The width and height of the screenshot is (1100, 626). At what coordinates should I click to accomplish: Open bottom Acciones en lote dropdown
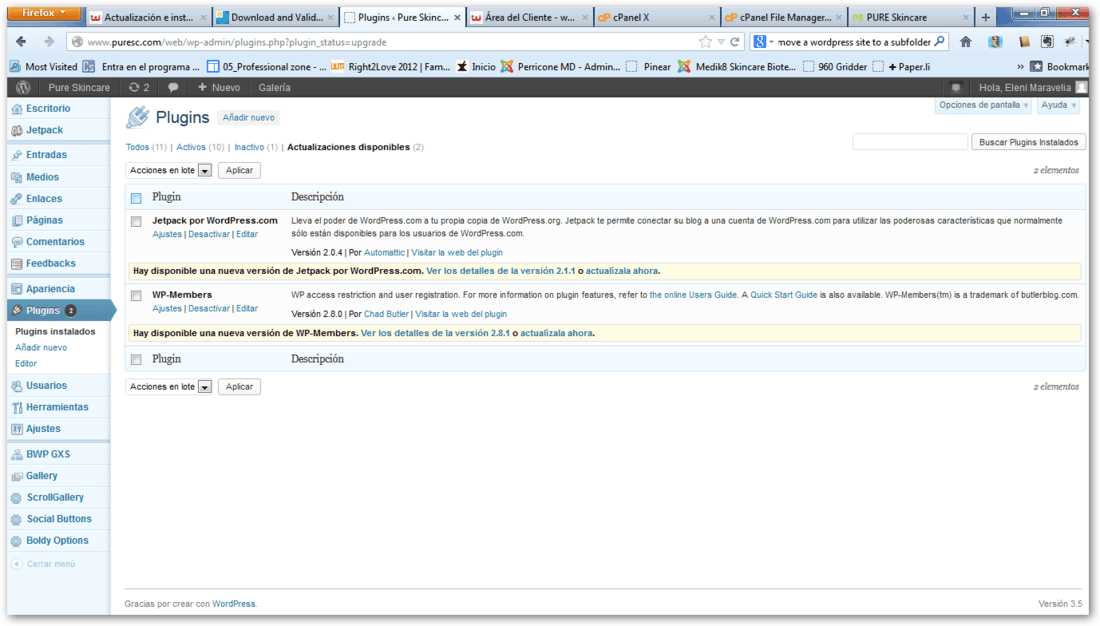169,387
